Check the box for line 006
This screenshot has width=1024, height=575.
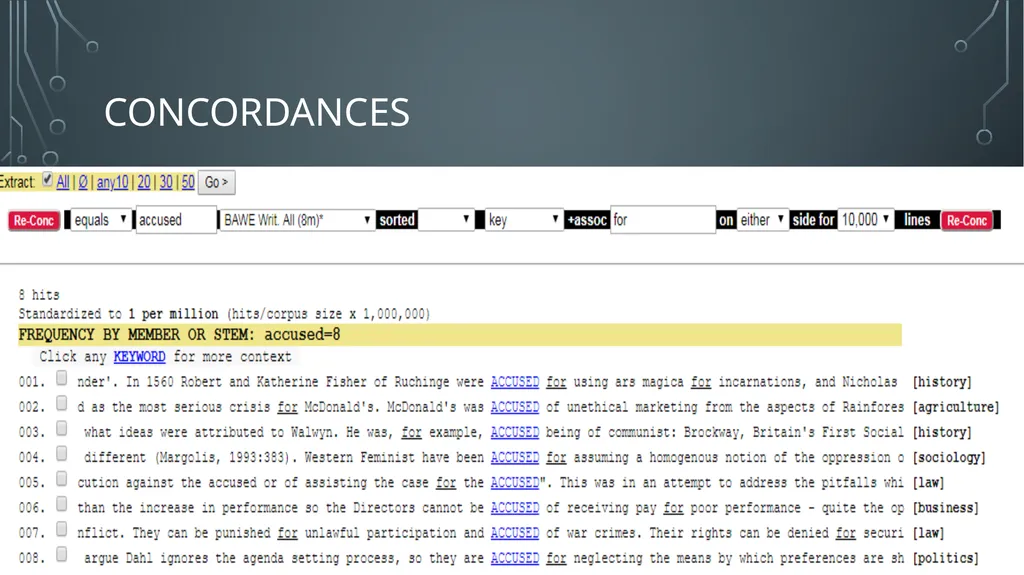point(61,504)
